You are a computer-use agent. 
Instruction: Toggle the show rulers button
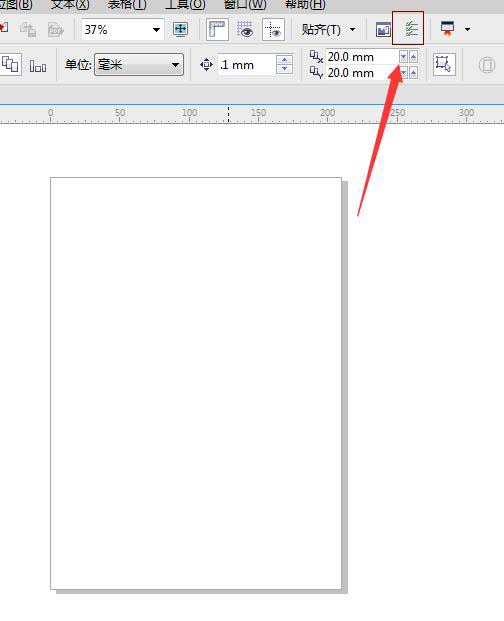[x=217, y=29]
